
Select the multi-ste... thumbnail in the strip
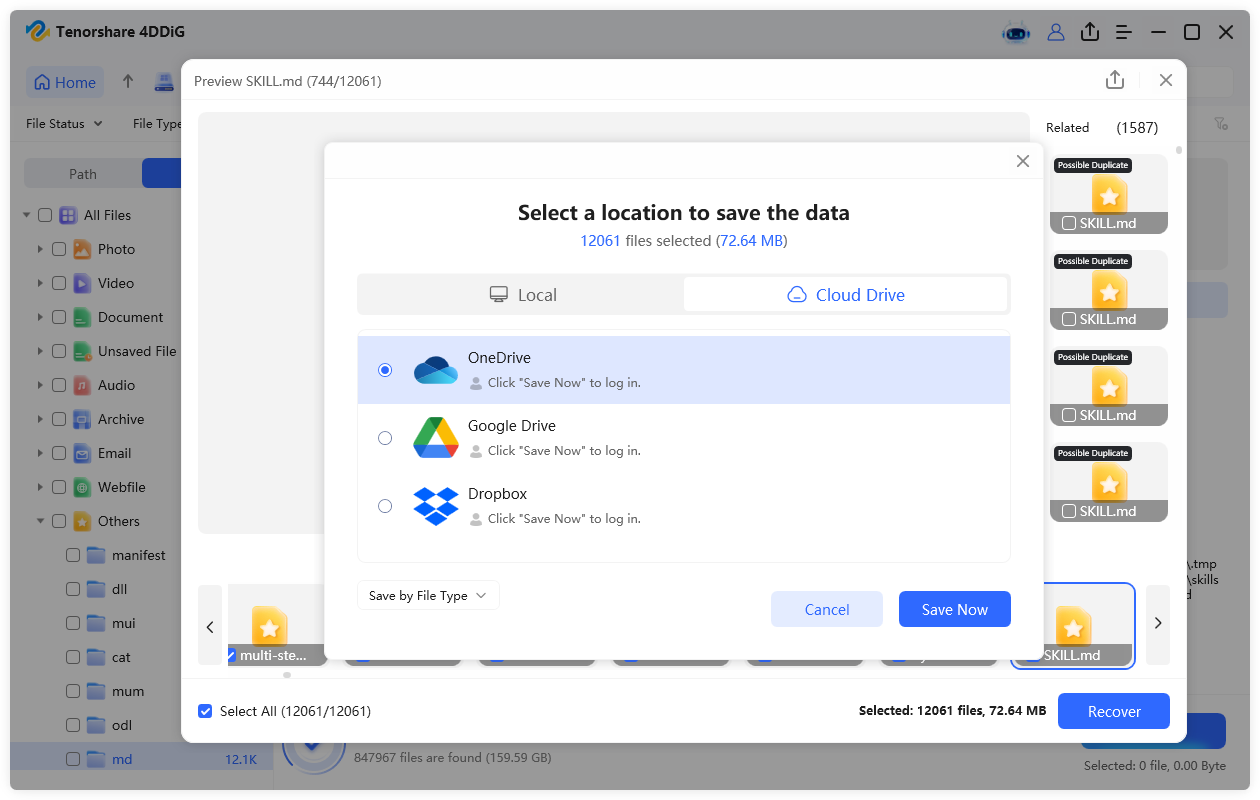point(277,626)
